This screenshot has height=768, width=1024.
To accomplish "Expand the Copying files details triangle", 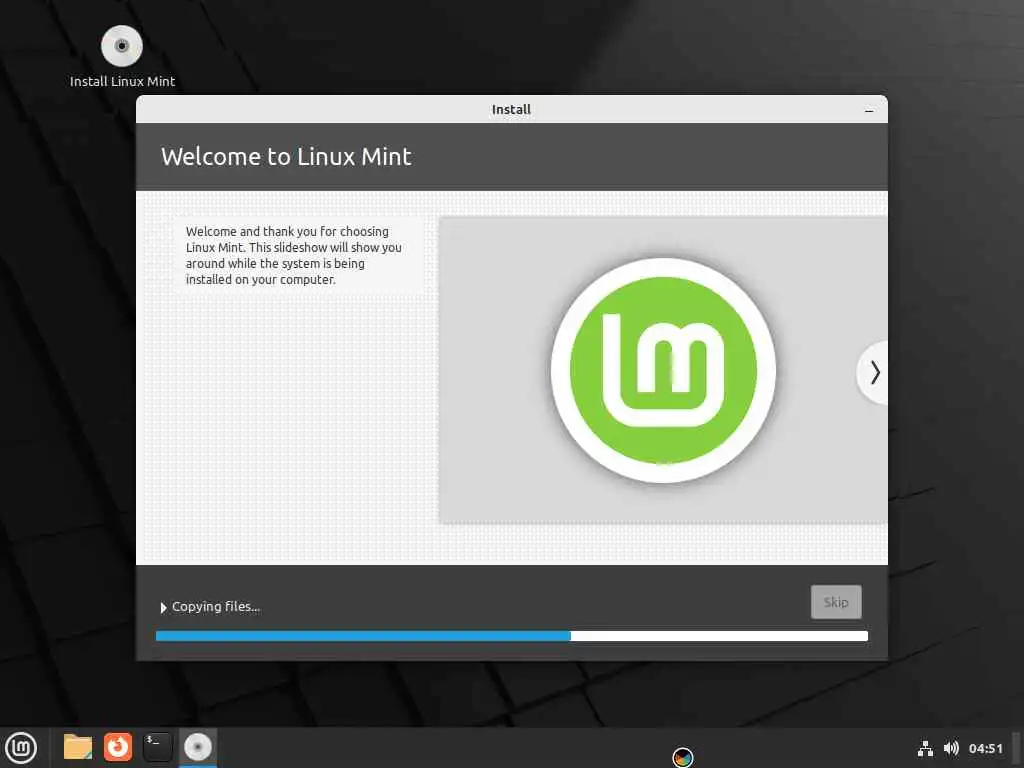I will [x=163, y=607].
